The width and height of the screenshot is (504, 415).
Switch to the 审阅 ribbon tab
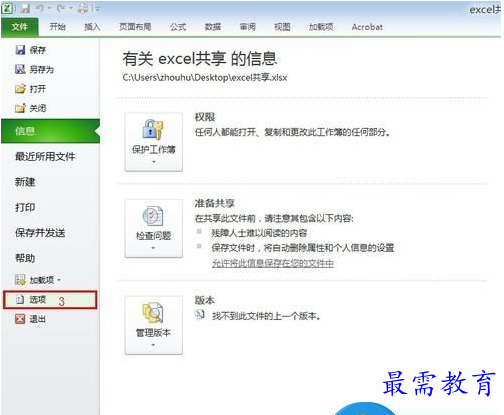point(248,27)
